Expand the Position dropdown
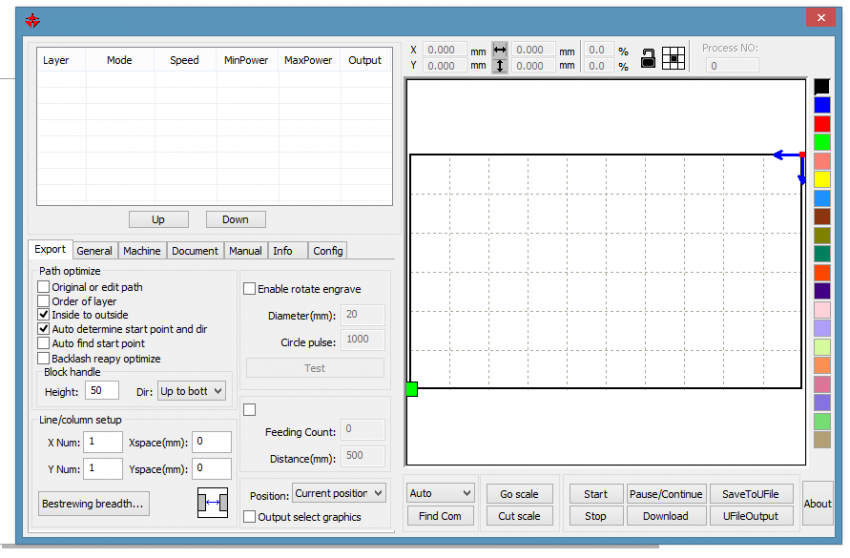Image resolution: width=850 pixels, height=558 pixels. tap(338, 493)
